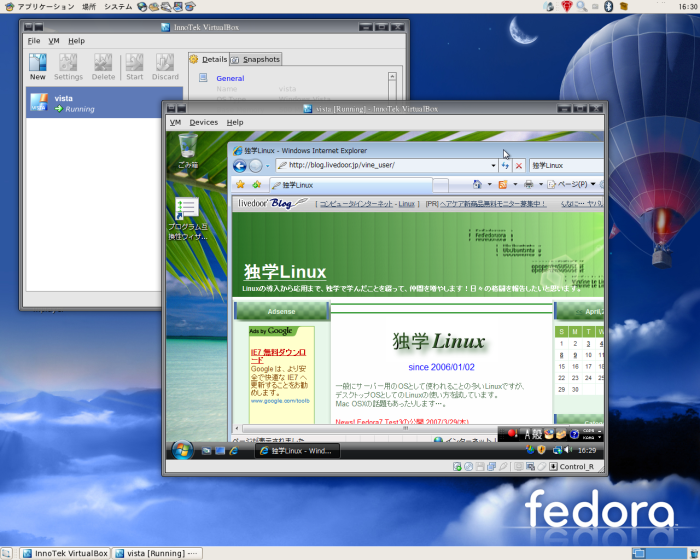Open the recent pages dropdown arrow
Viewport: 700px width, 560px height.
click(267, 166)
